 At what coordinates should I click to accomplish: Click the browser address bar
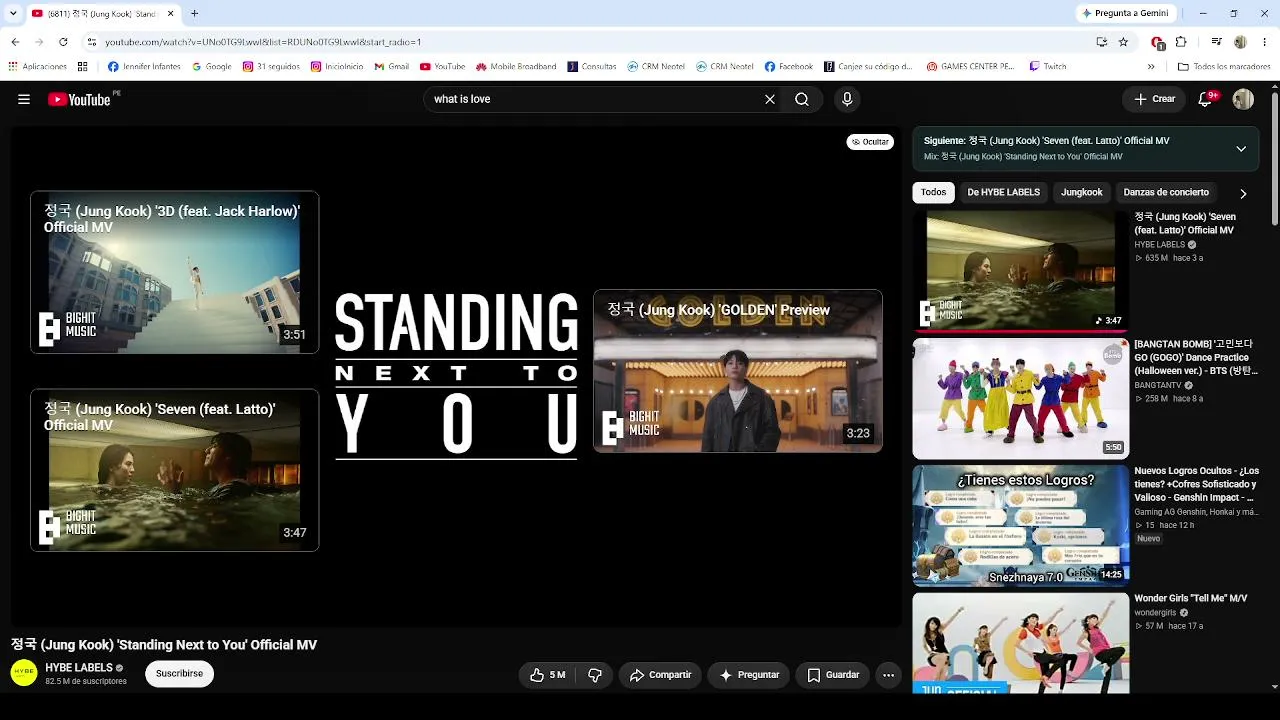pos(590,42)
